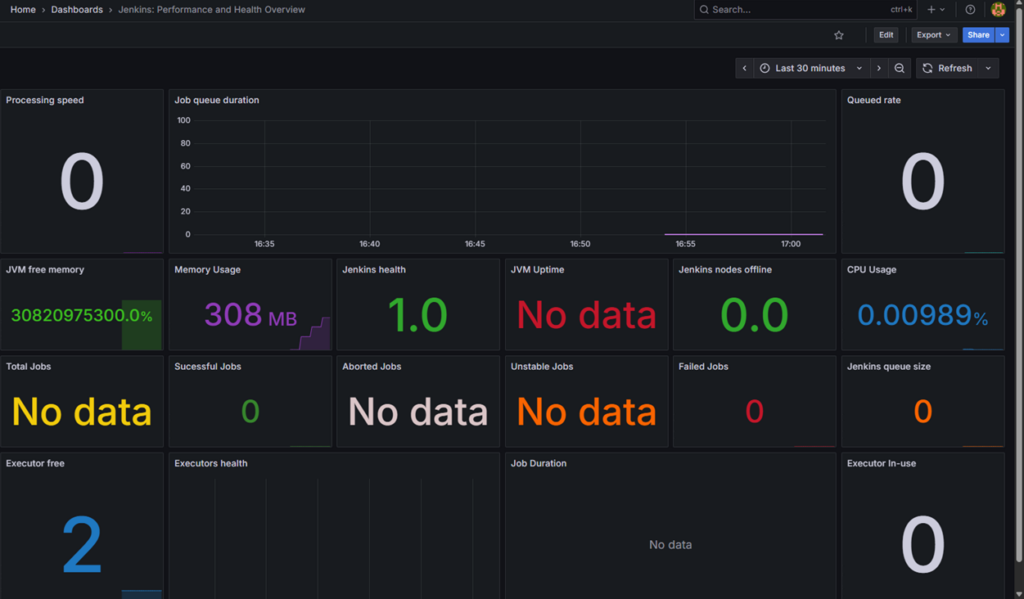
Task: Select the Memory Usage panel title
Action: (207, 270)
